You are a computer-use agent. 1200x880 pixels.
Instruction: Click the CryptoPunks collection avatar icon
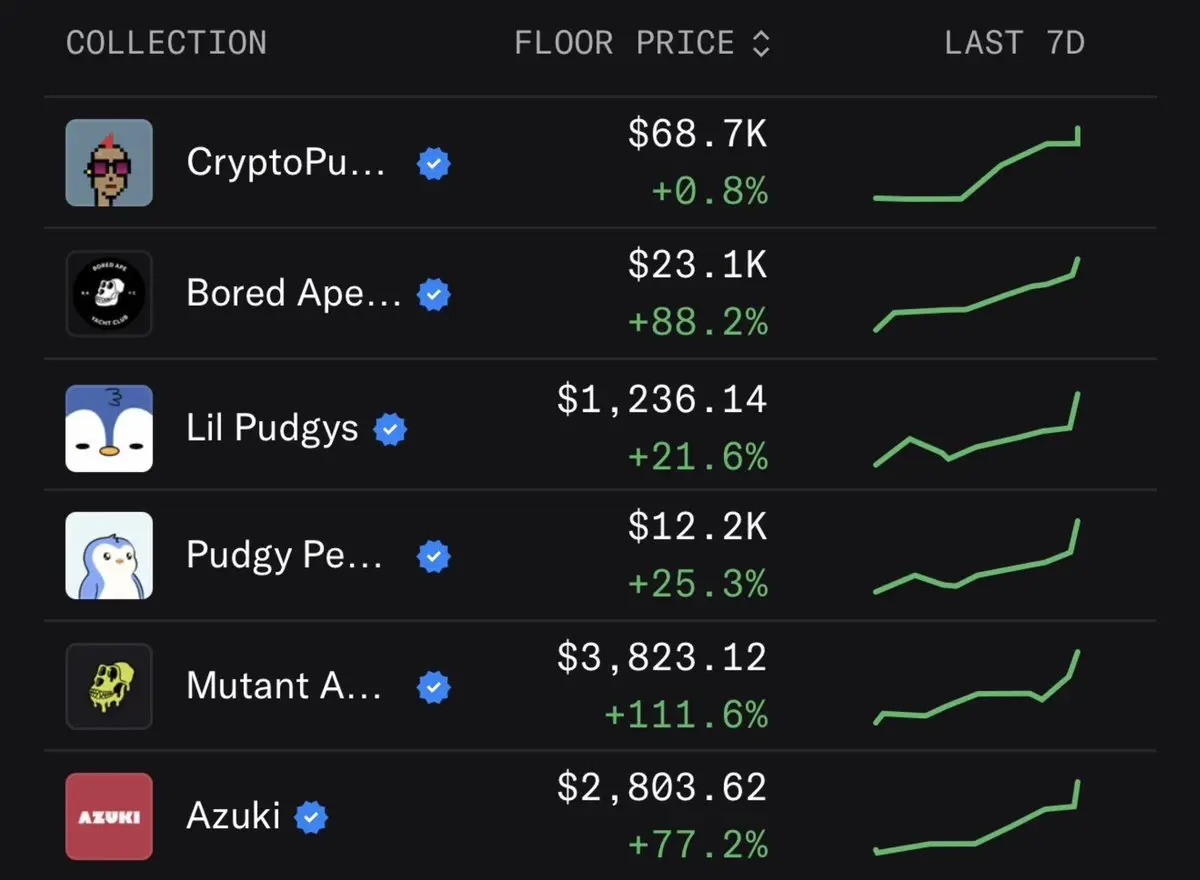109,163
